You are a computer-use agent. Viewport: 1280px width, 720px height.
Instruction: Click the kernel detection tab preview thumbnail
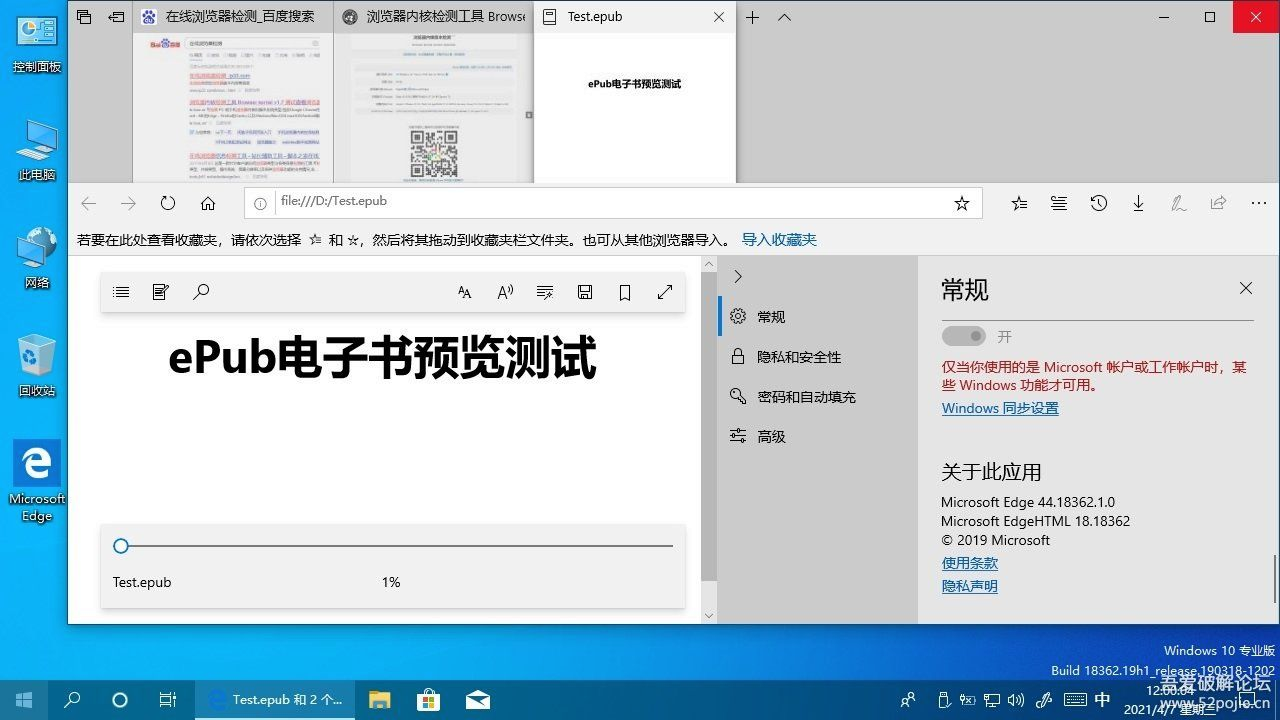(x=433, y=108)
